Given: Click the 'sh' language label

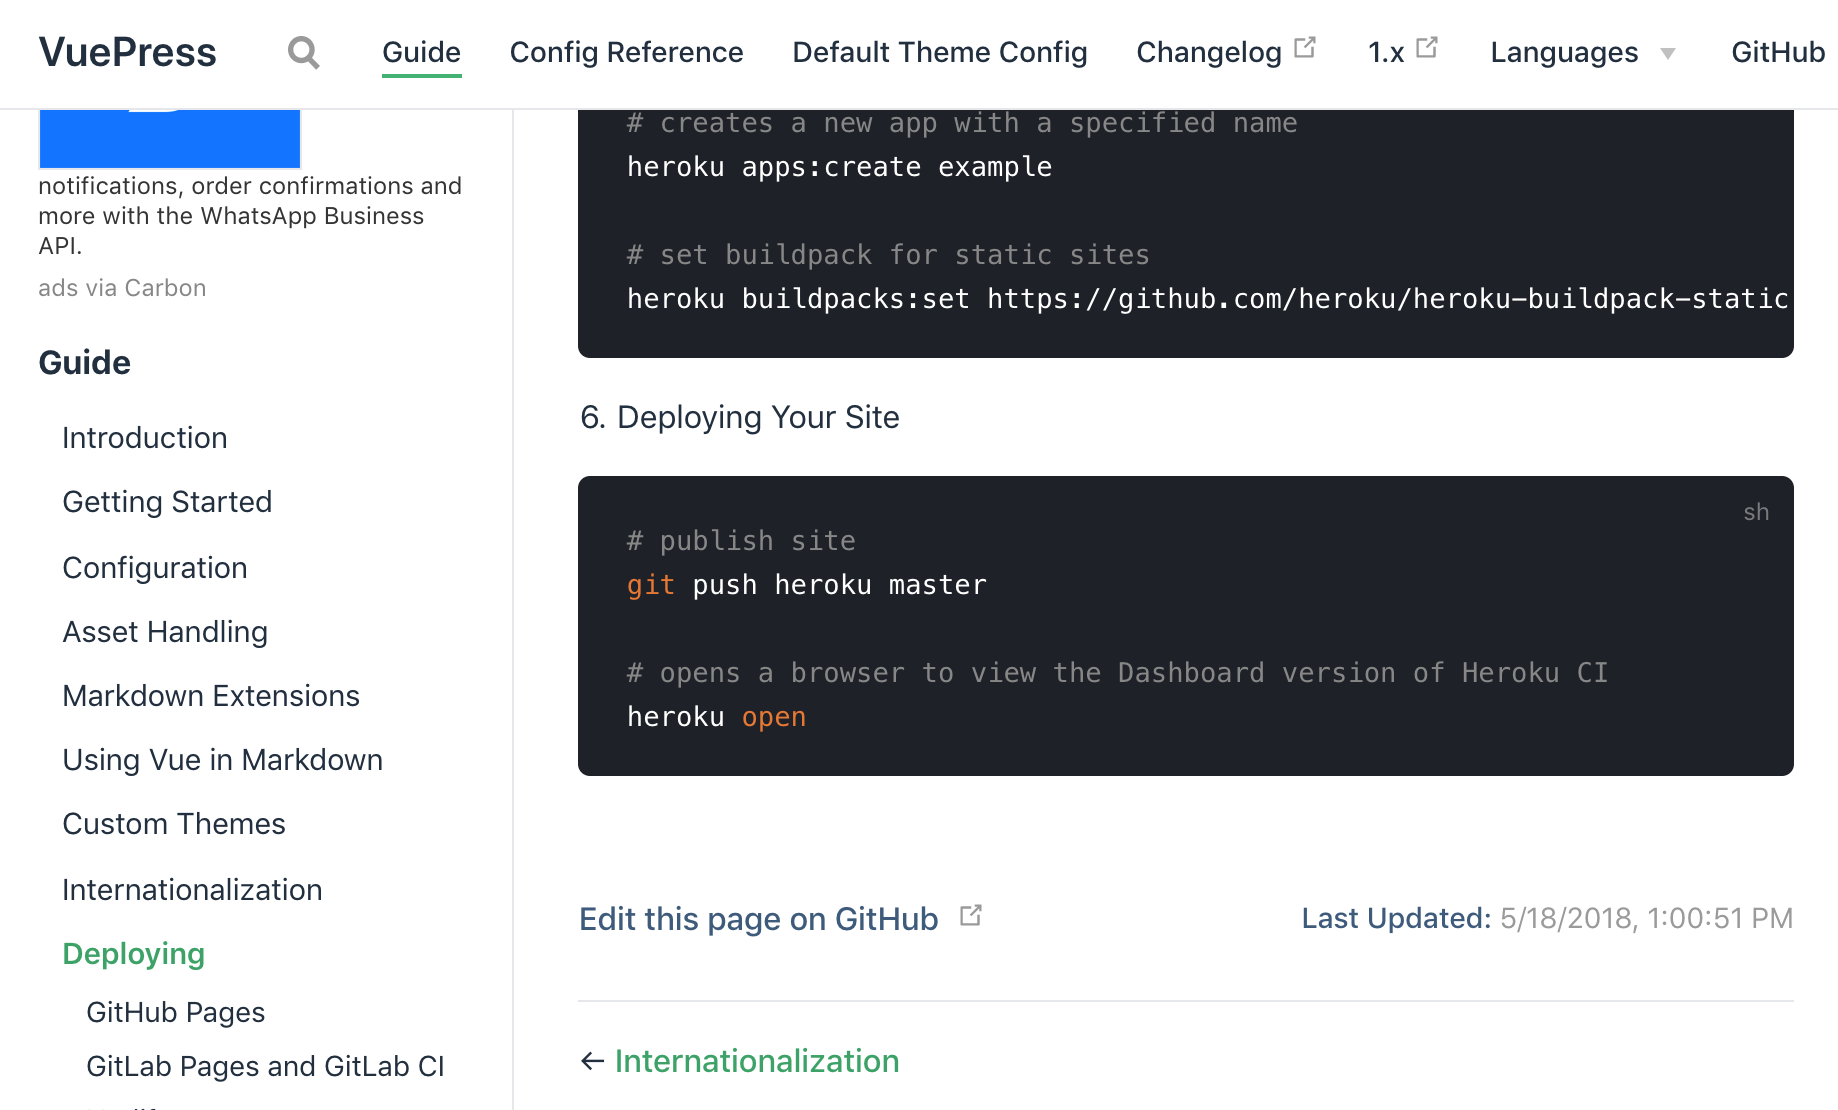Looking at the screenshot, I should [x=1756, y=512].
